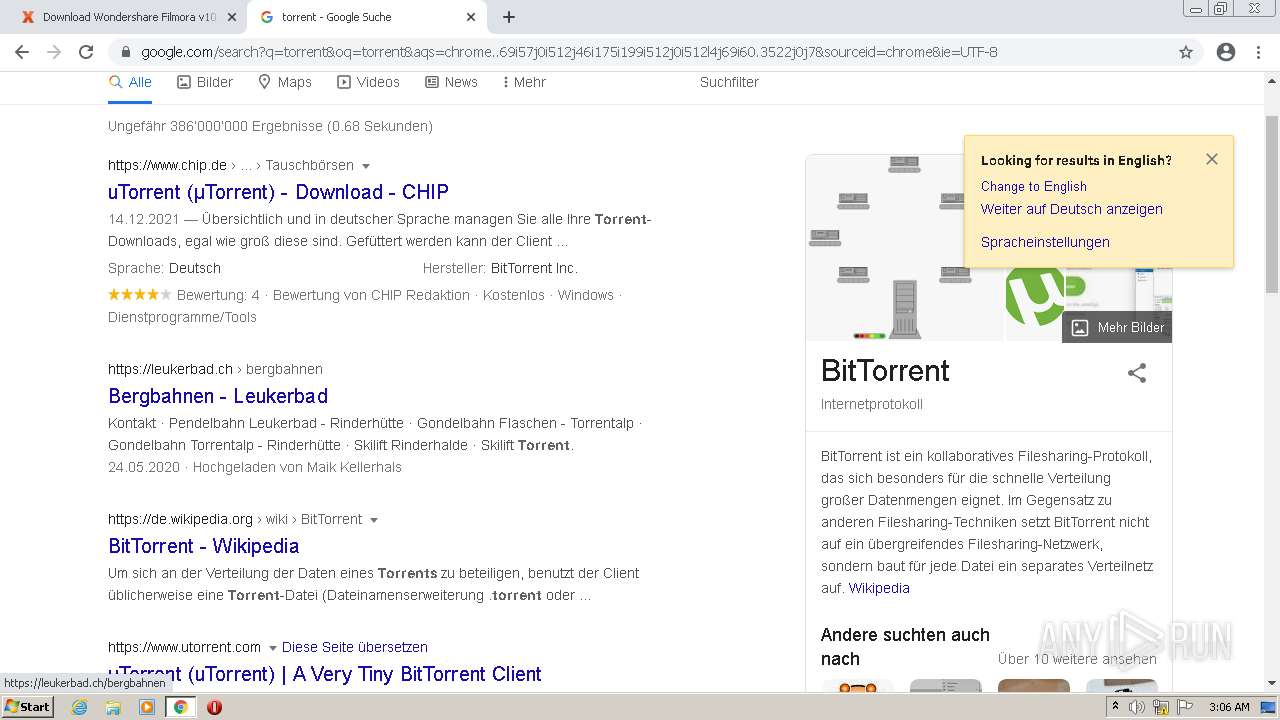
Task: Click Chrome icon in taskbar
Action: pos(180,707)
